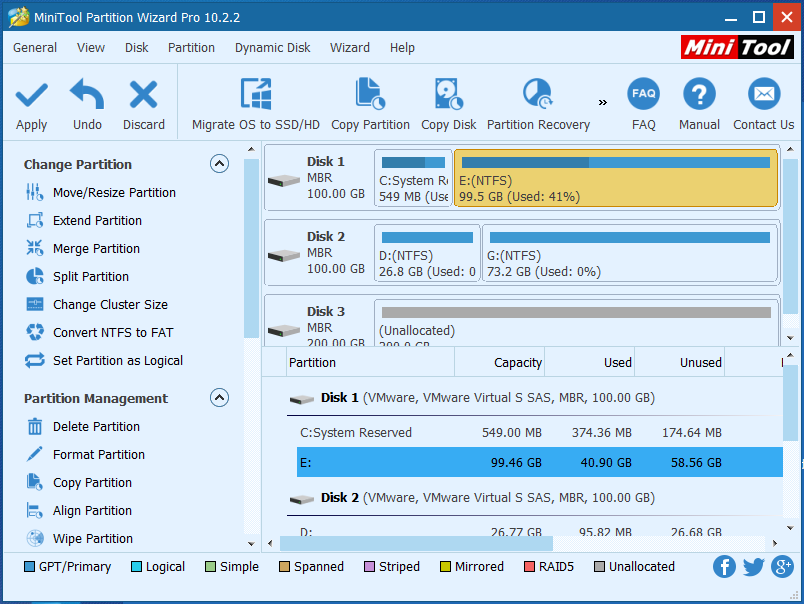Click the Undo arrow icon
Image resolution: width=804 pixels, height=604 pixels.
click(x=87, y=94)
